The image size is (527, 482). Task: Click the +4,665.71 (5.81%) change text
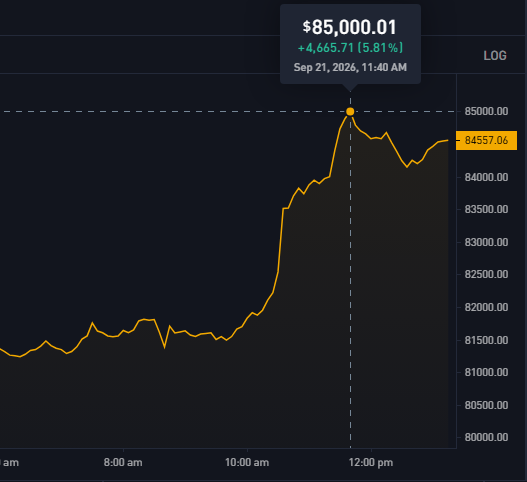pos(350,48)
